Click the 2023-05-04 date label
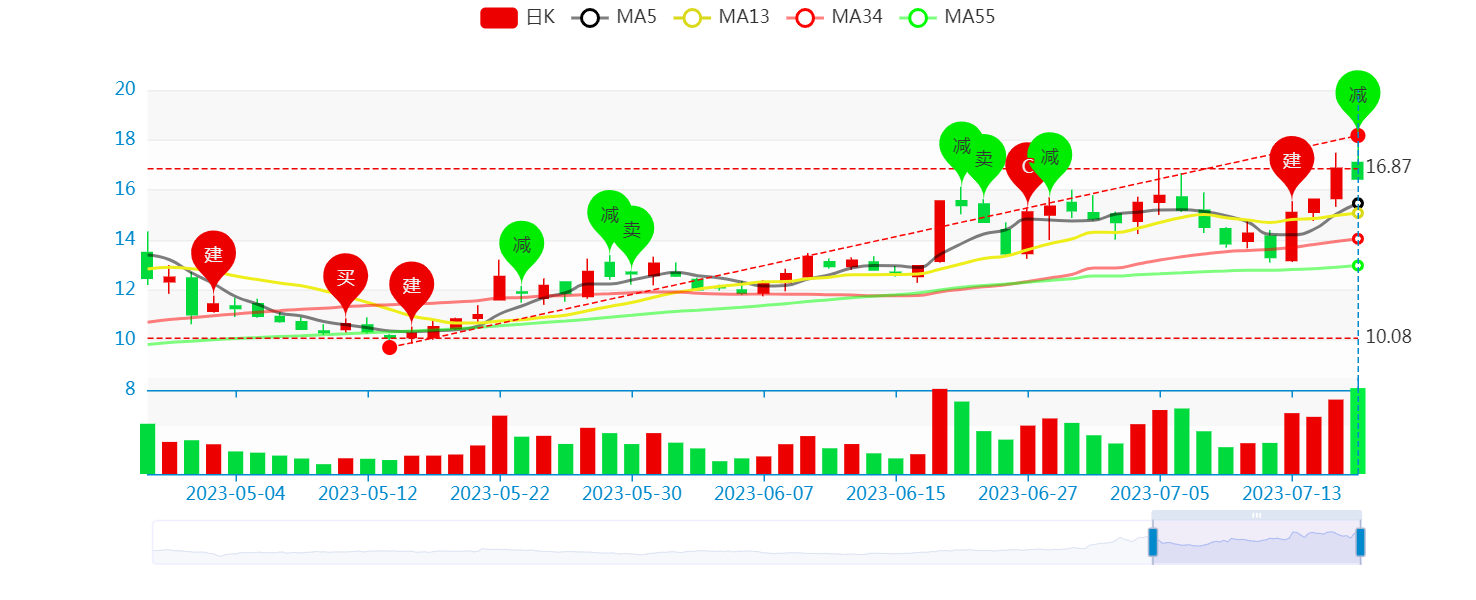 pos(236,493)
